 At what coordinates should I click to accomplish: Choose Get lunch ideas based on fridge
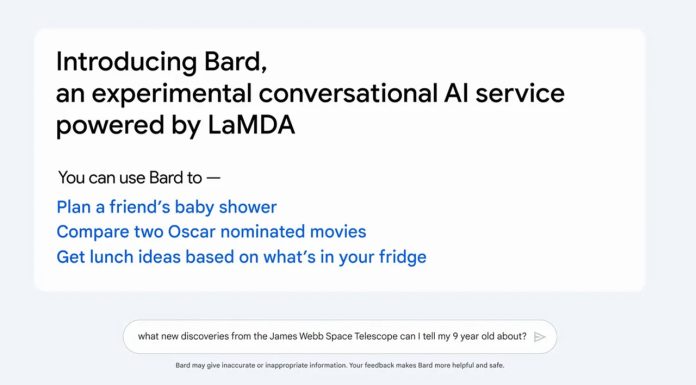pos(241,257)
